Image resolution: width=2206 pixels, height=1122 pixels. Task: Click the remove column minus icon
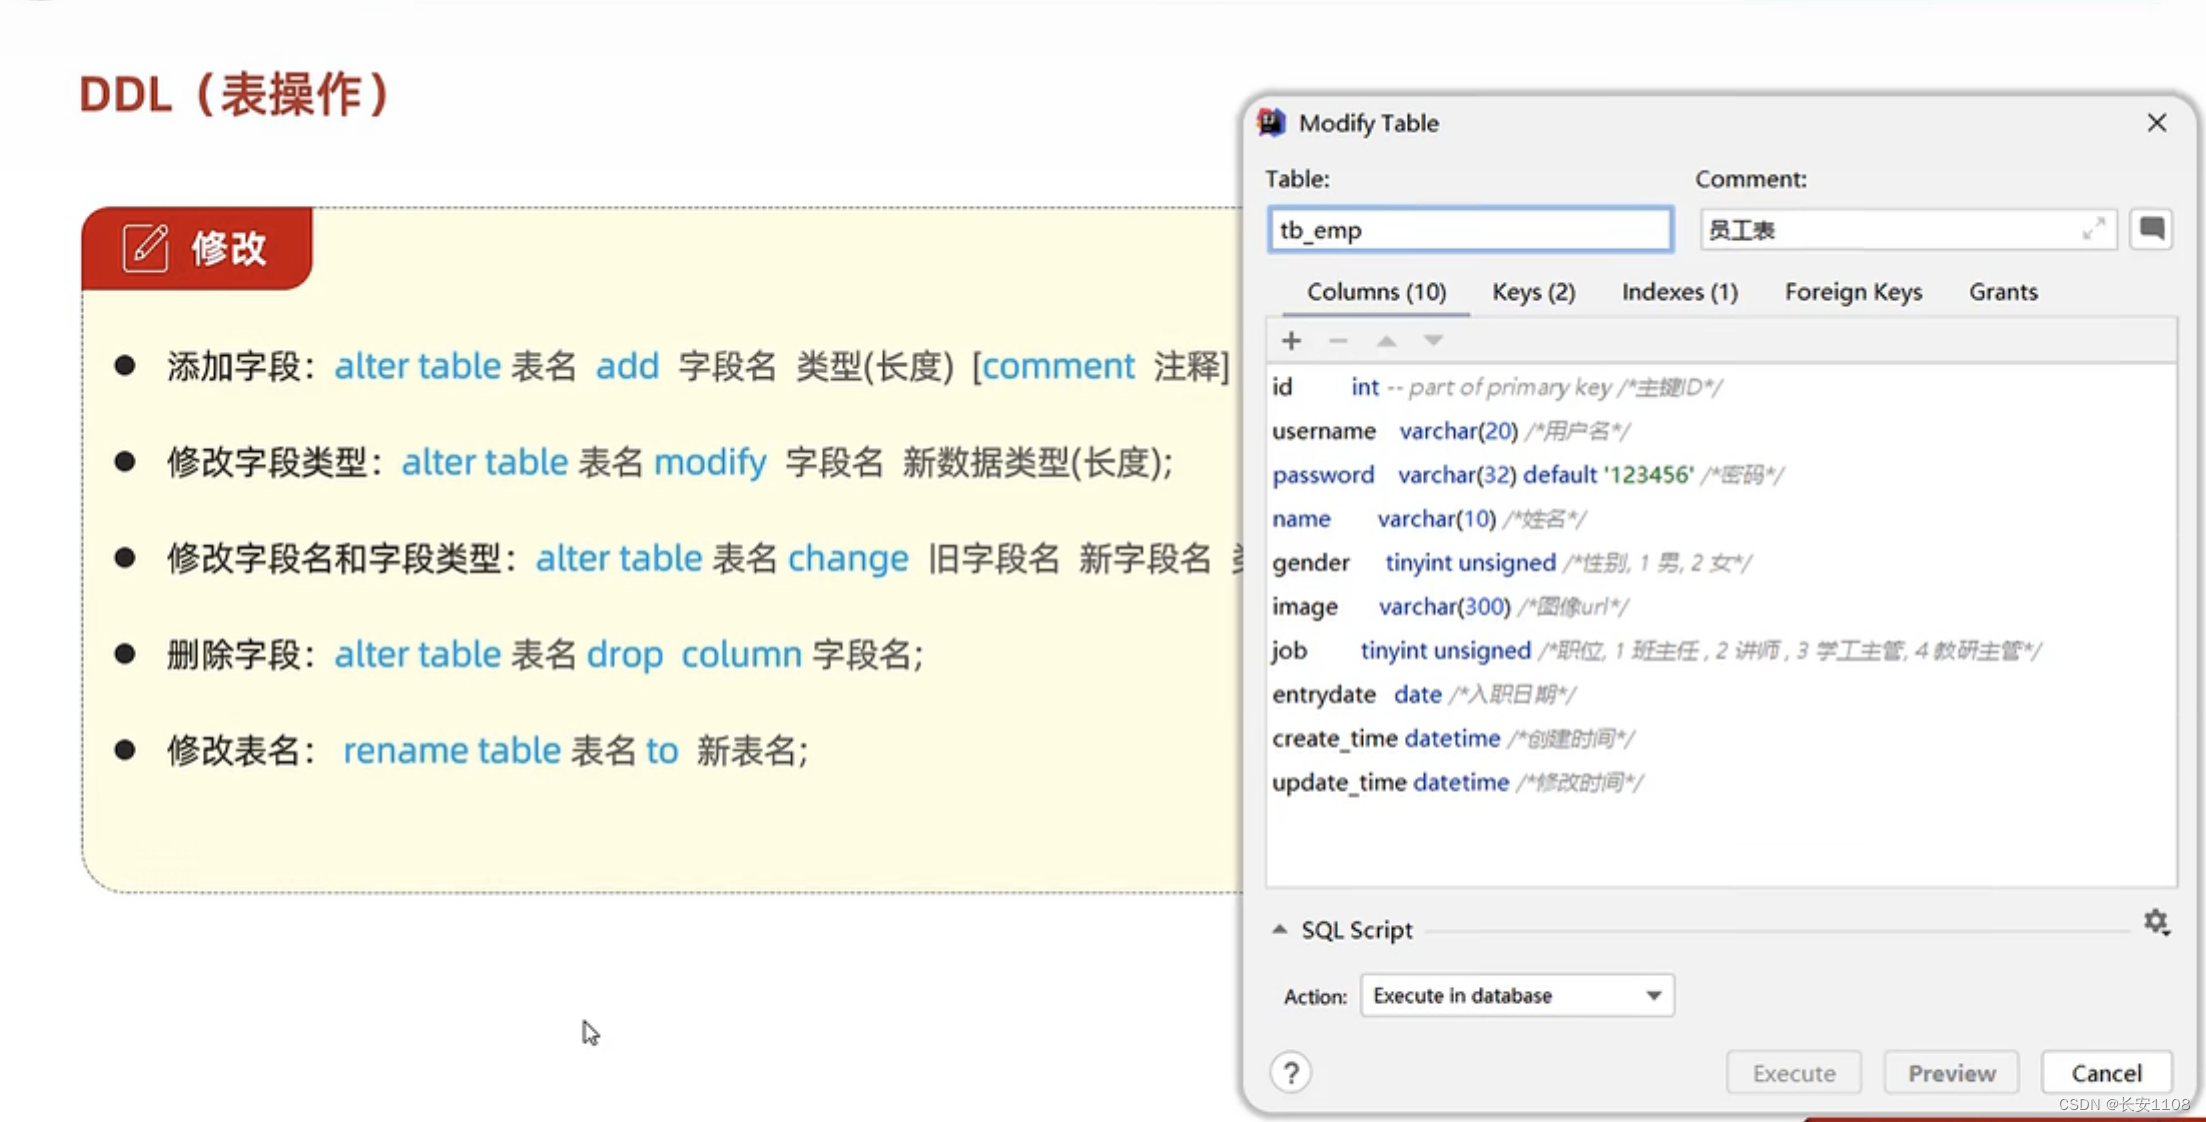[x=1338, y=341]
